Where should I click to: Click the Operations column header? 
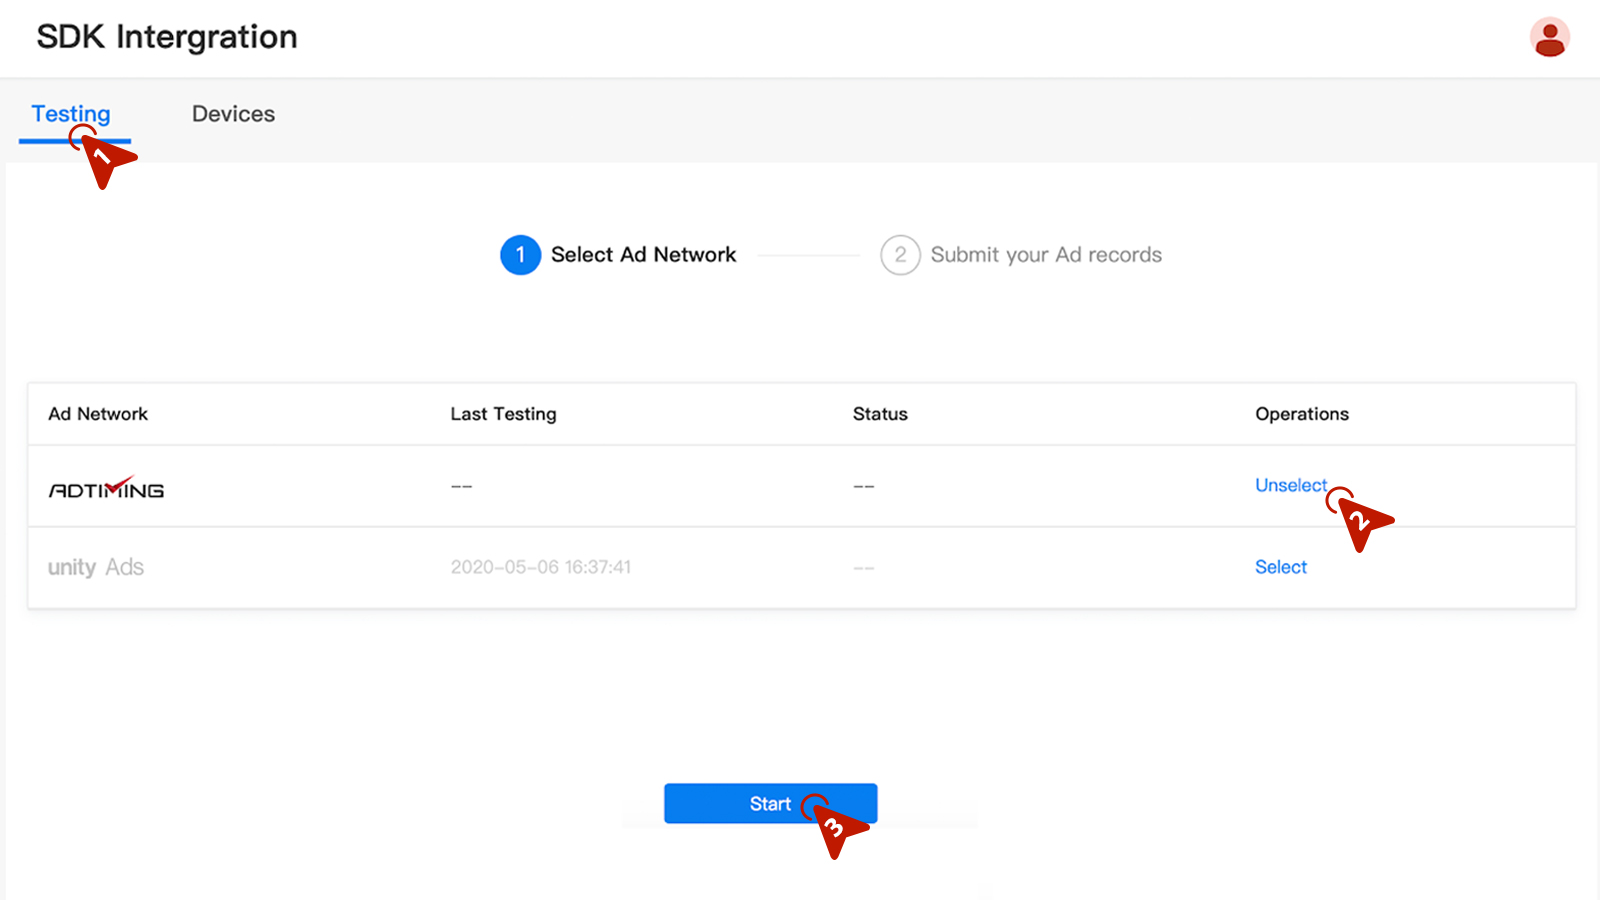point(1302,414)
